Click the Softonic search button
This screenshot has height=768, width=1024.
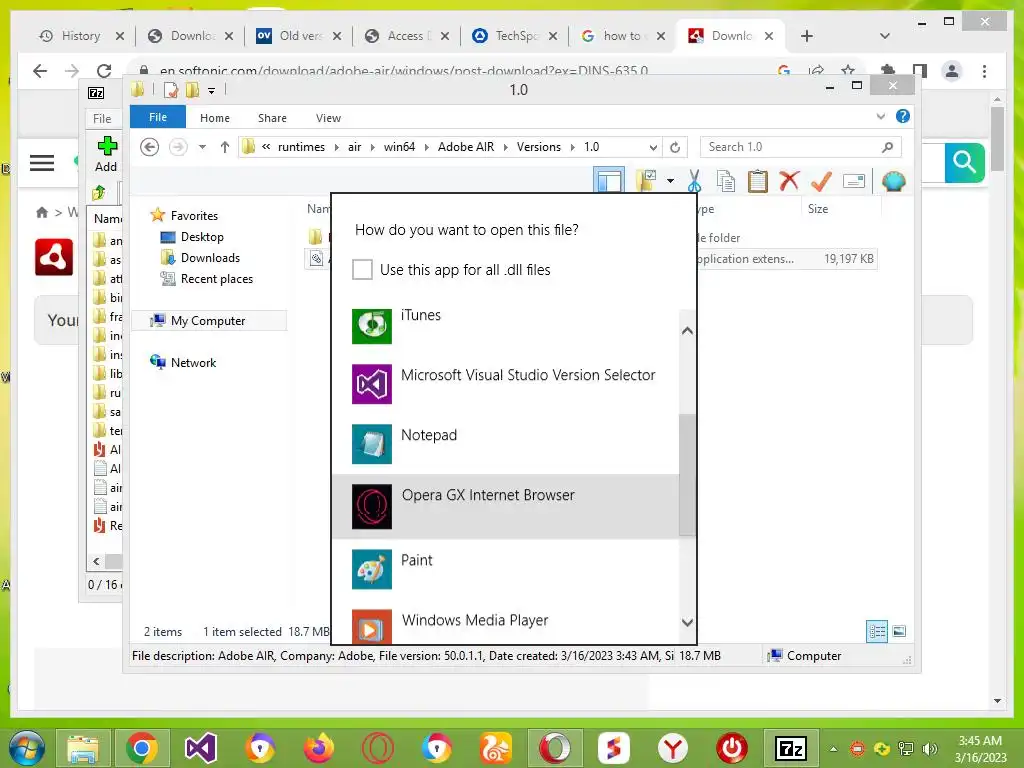(965, 162)
